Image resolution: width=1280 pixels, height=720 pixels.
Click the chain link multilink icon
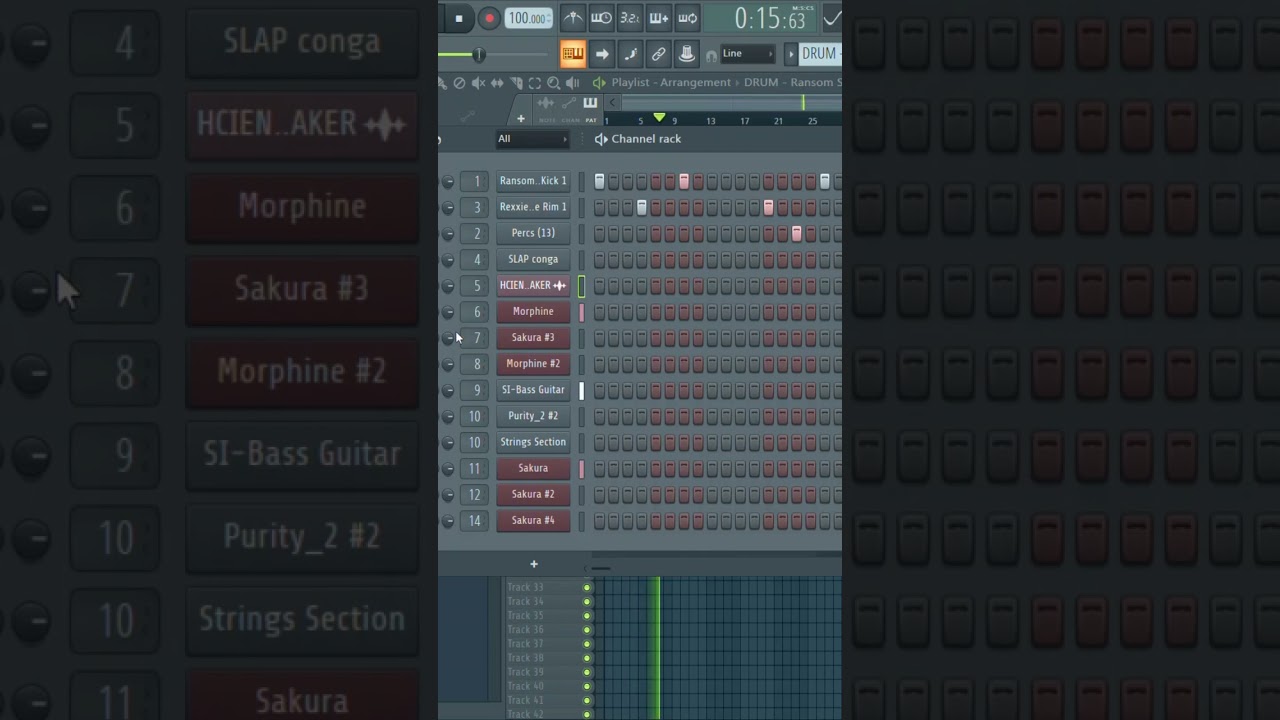tap(658, 54)
